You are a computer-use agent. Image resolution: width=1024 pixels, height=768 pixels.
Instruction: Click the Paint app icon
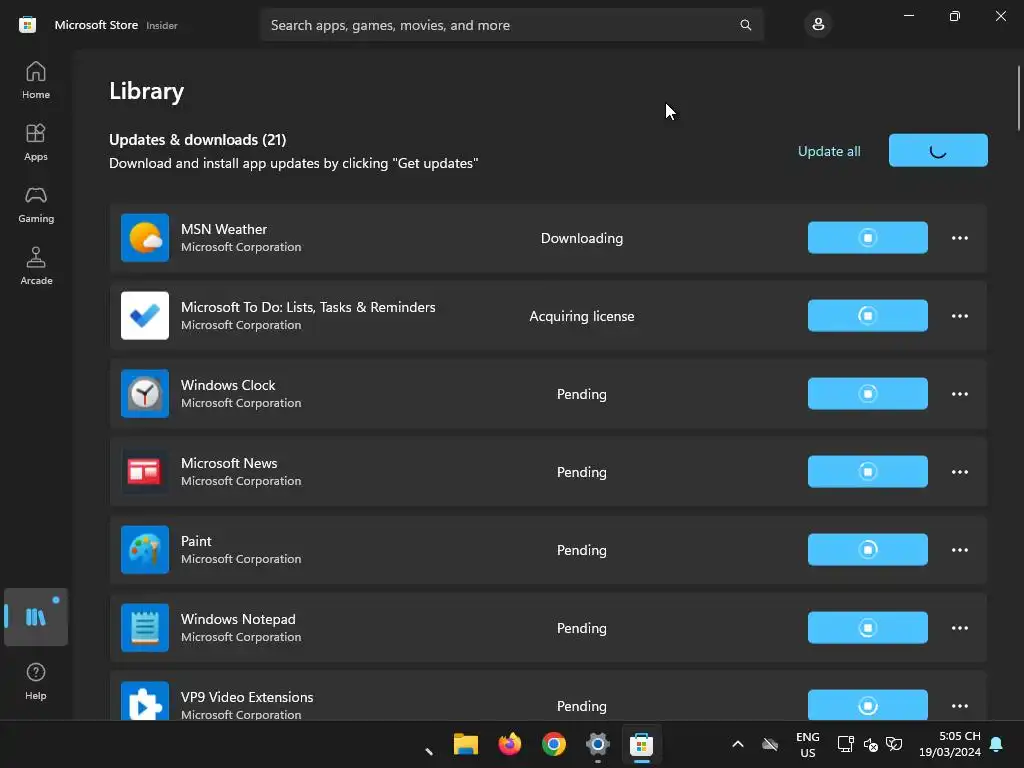[x=145, y=550]
